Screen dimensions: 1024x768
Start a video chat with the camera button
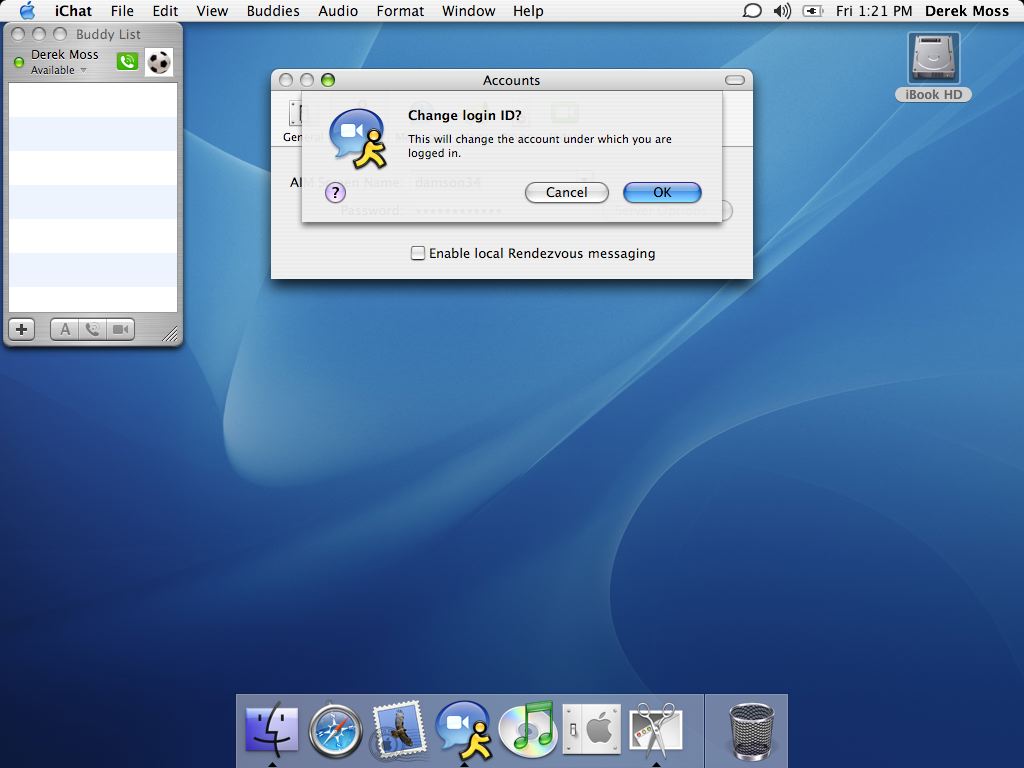click(120, 329)
